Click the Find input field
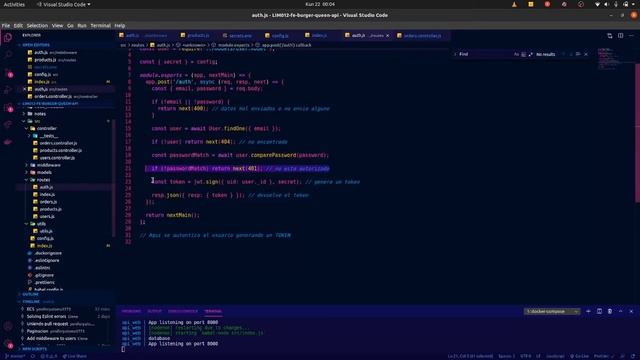640x360 pixels. pyautogui.click(x=484, y=54)
